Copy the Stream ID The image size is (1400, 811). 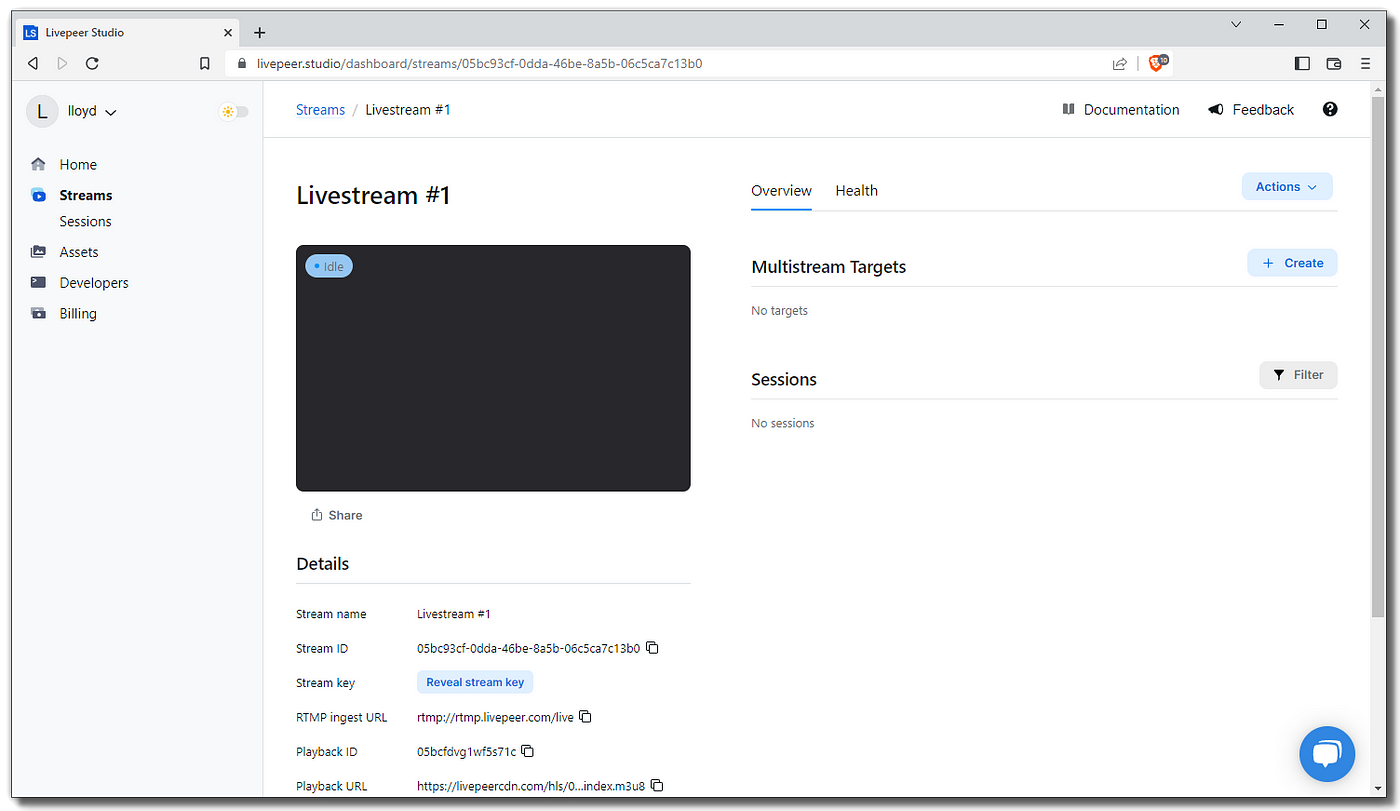652,648
